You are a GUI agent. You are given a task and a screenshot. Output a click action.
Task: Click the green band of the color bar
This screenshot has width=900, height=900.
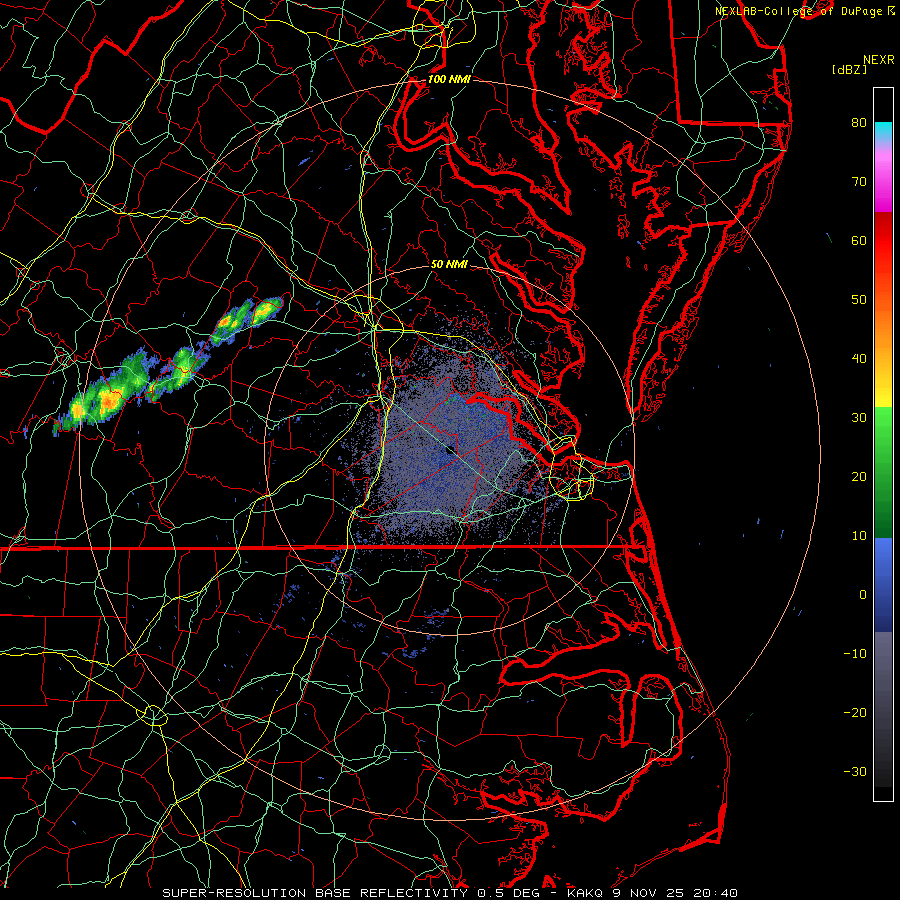[x=883, y=472]
